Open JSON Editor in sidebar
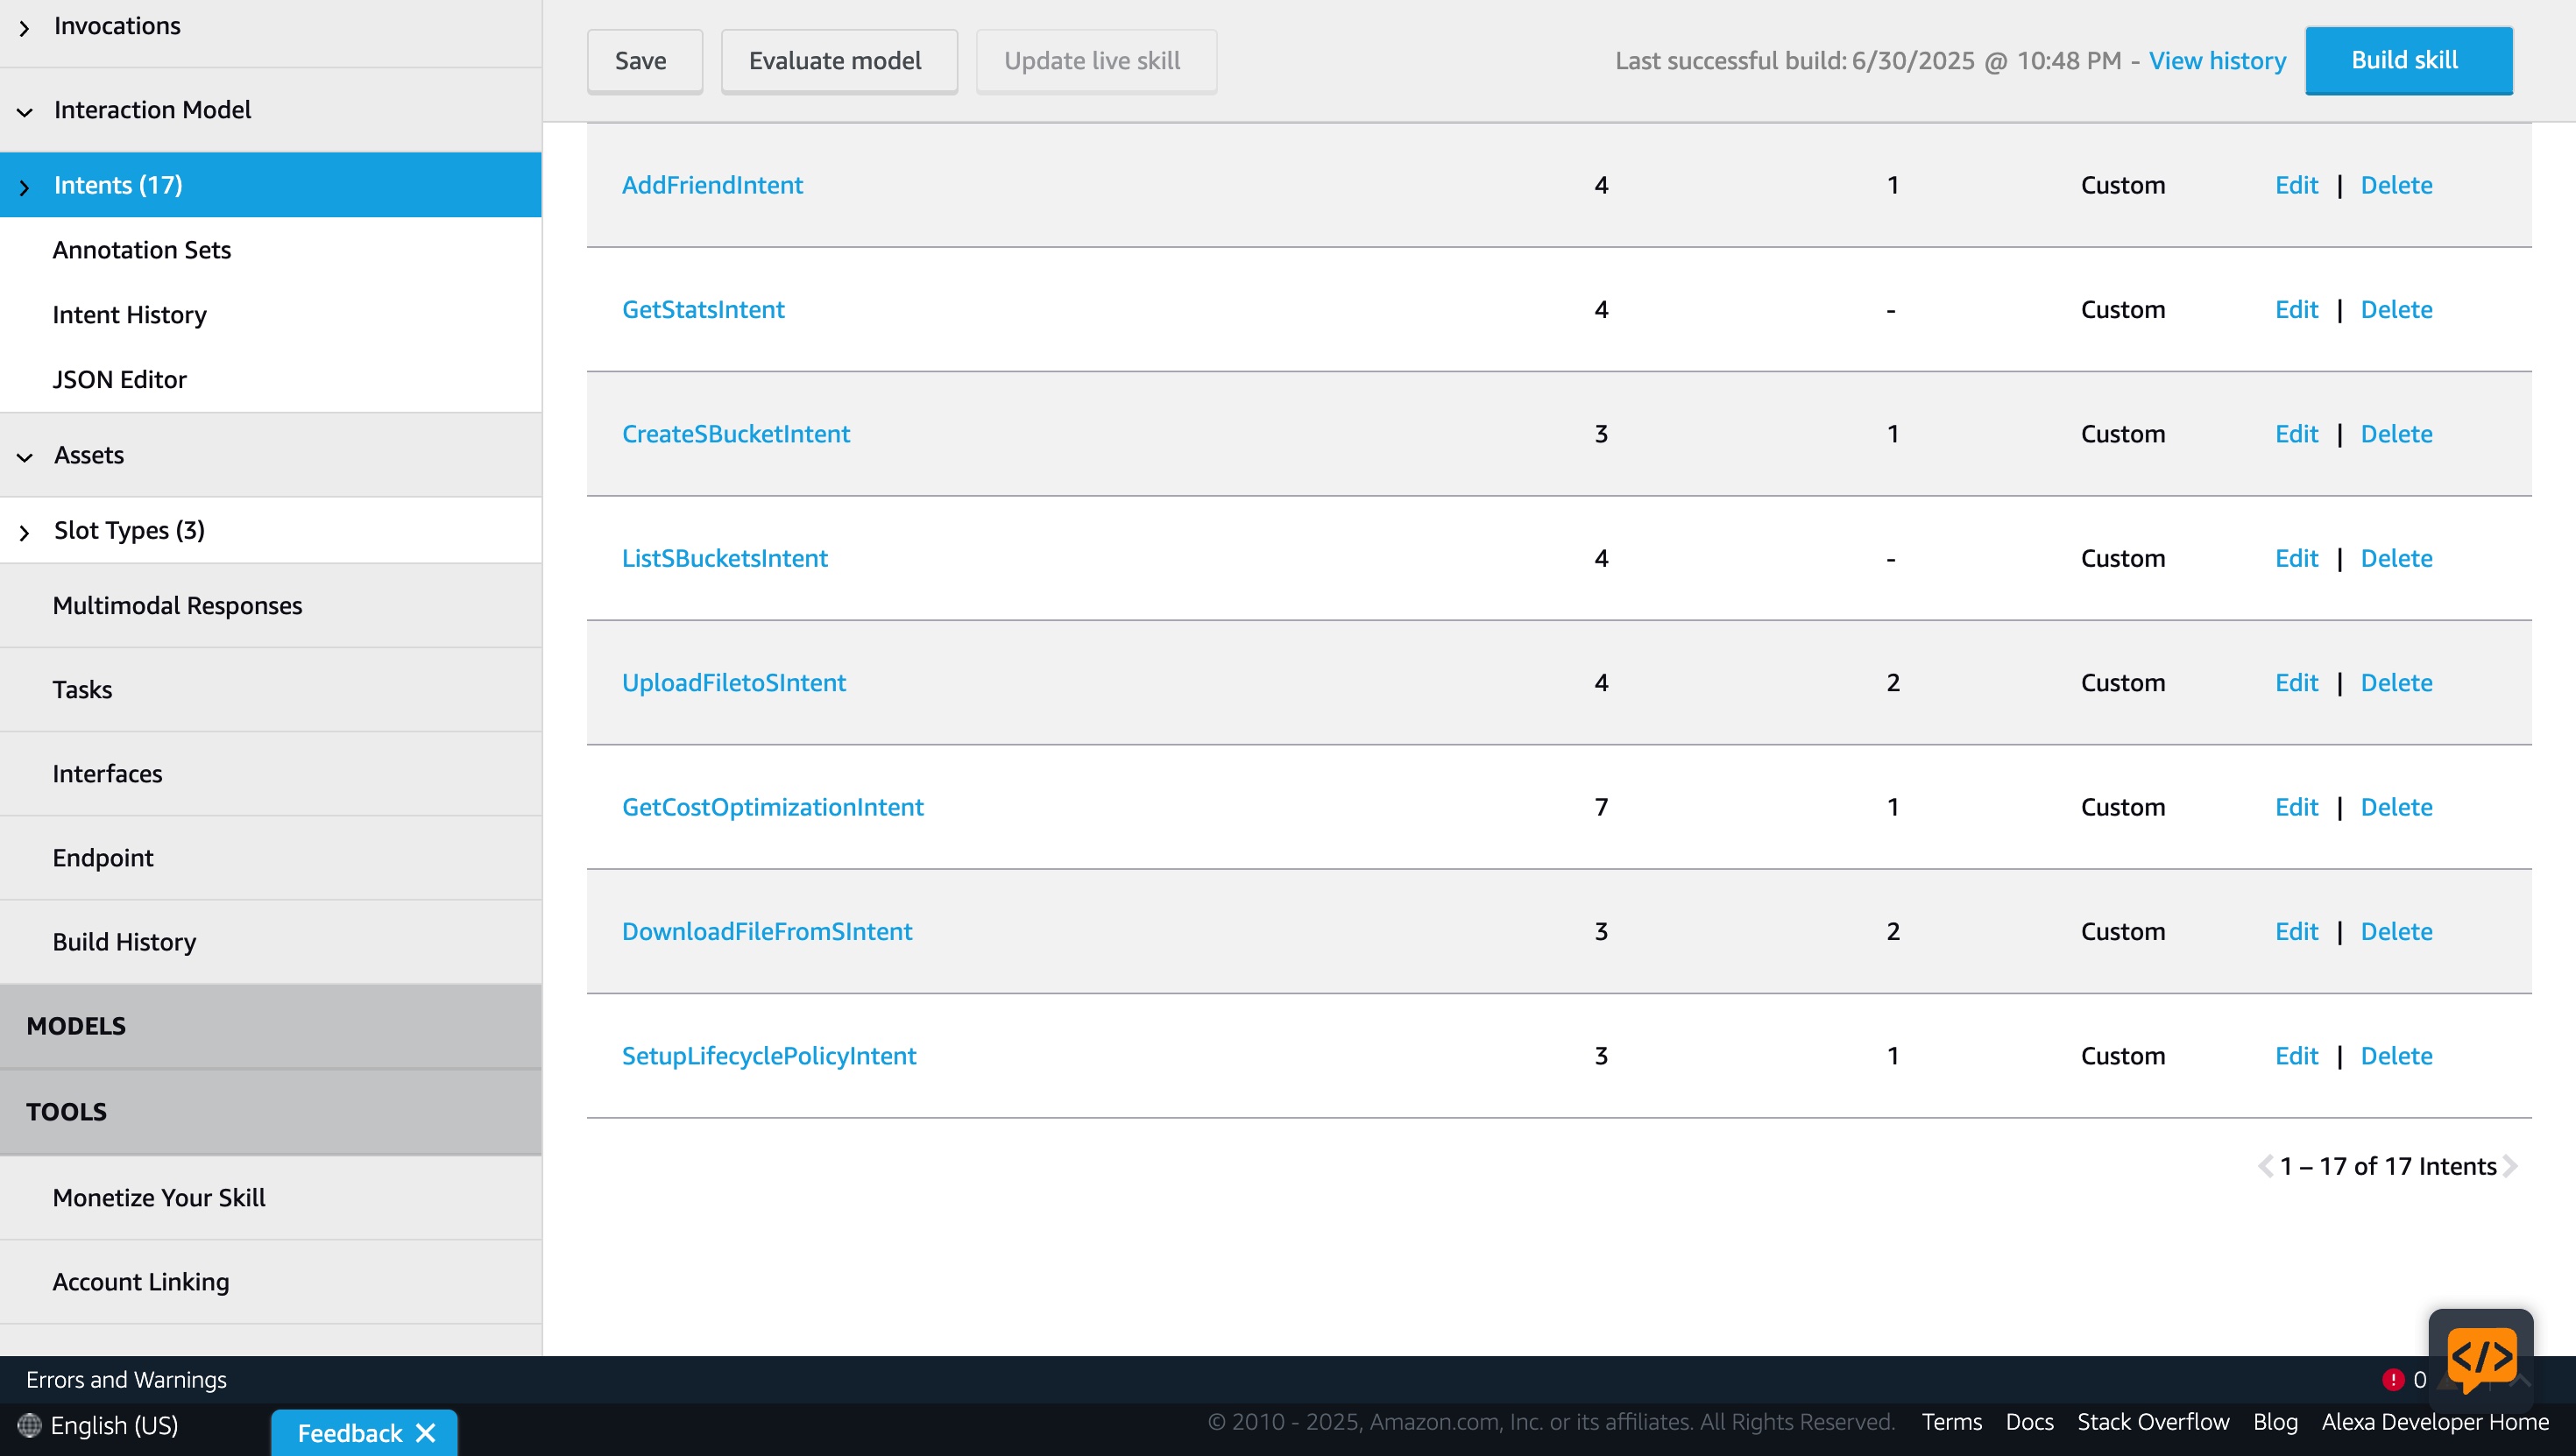 119,380
